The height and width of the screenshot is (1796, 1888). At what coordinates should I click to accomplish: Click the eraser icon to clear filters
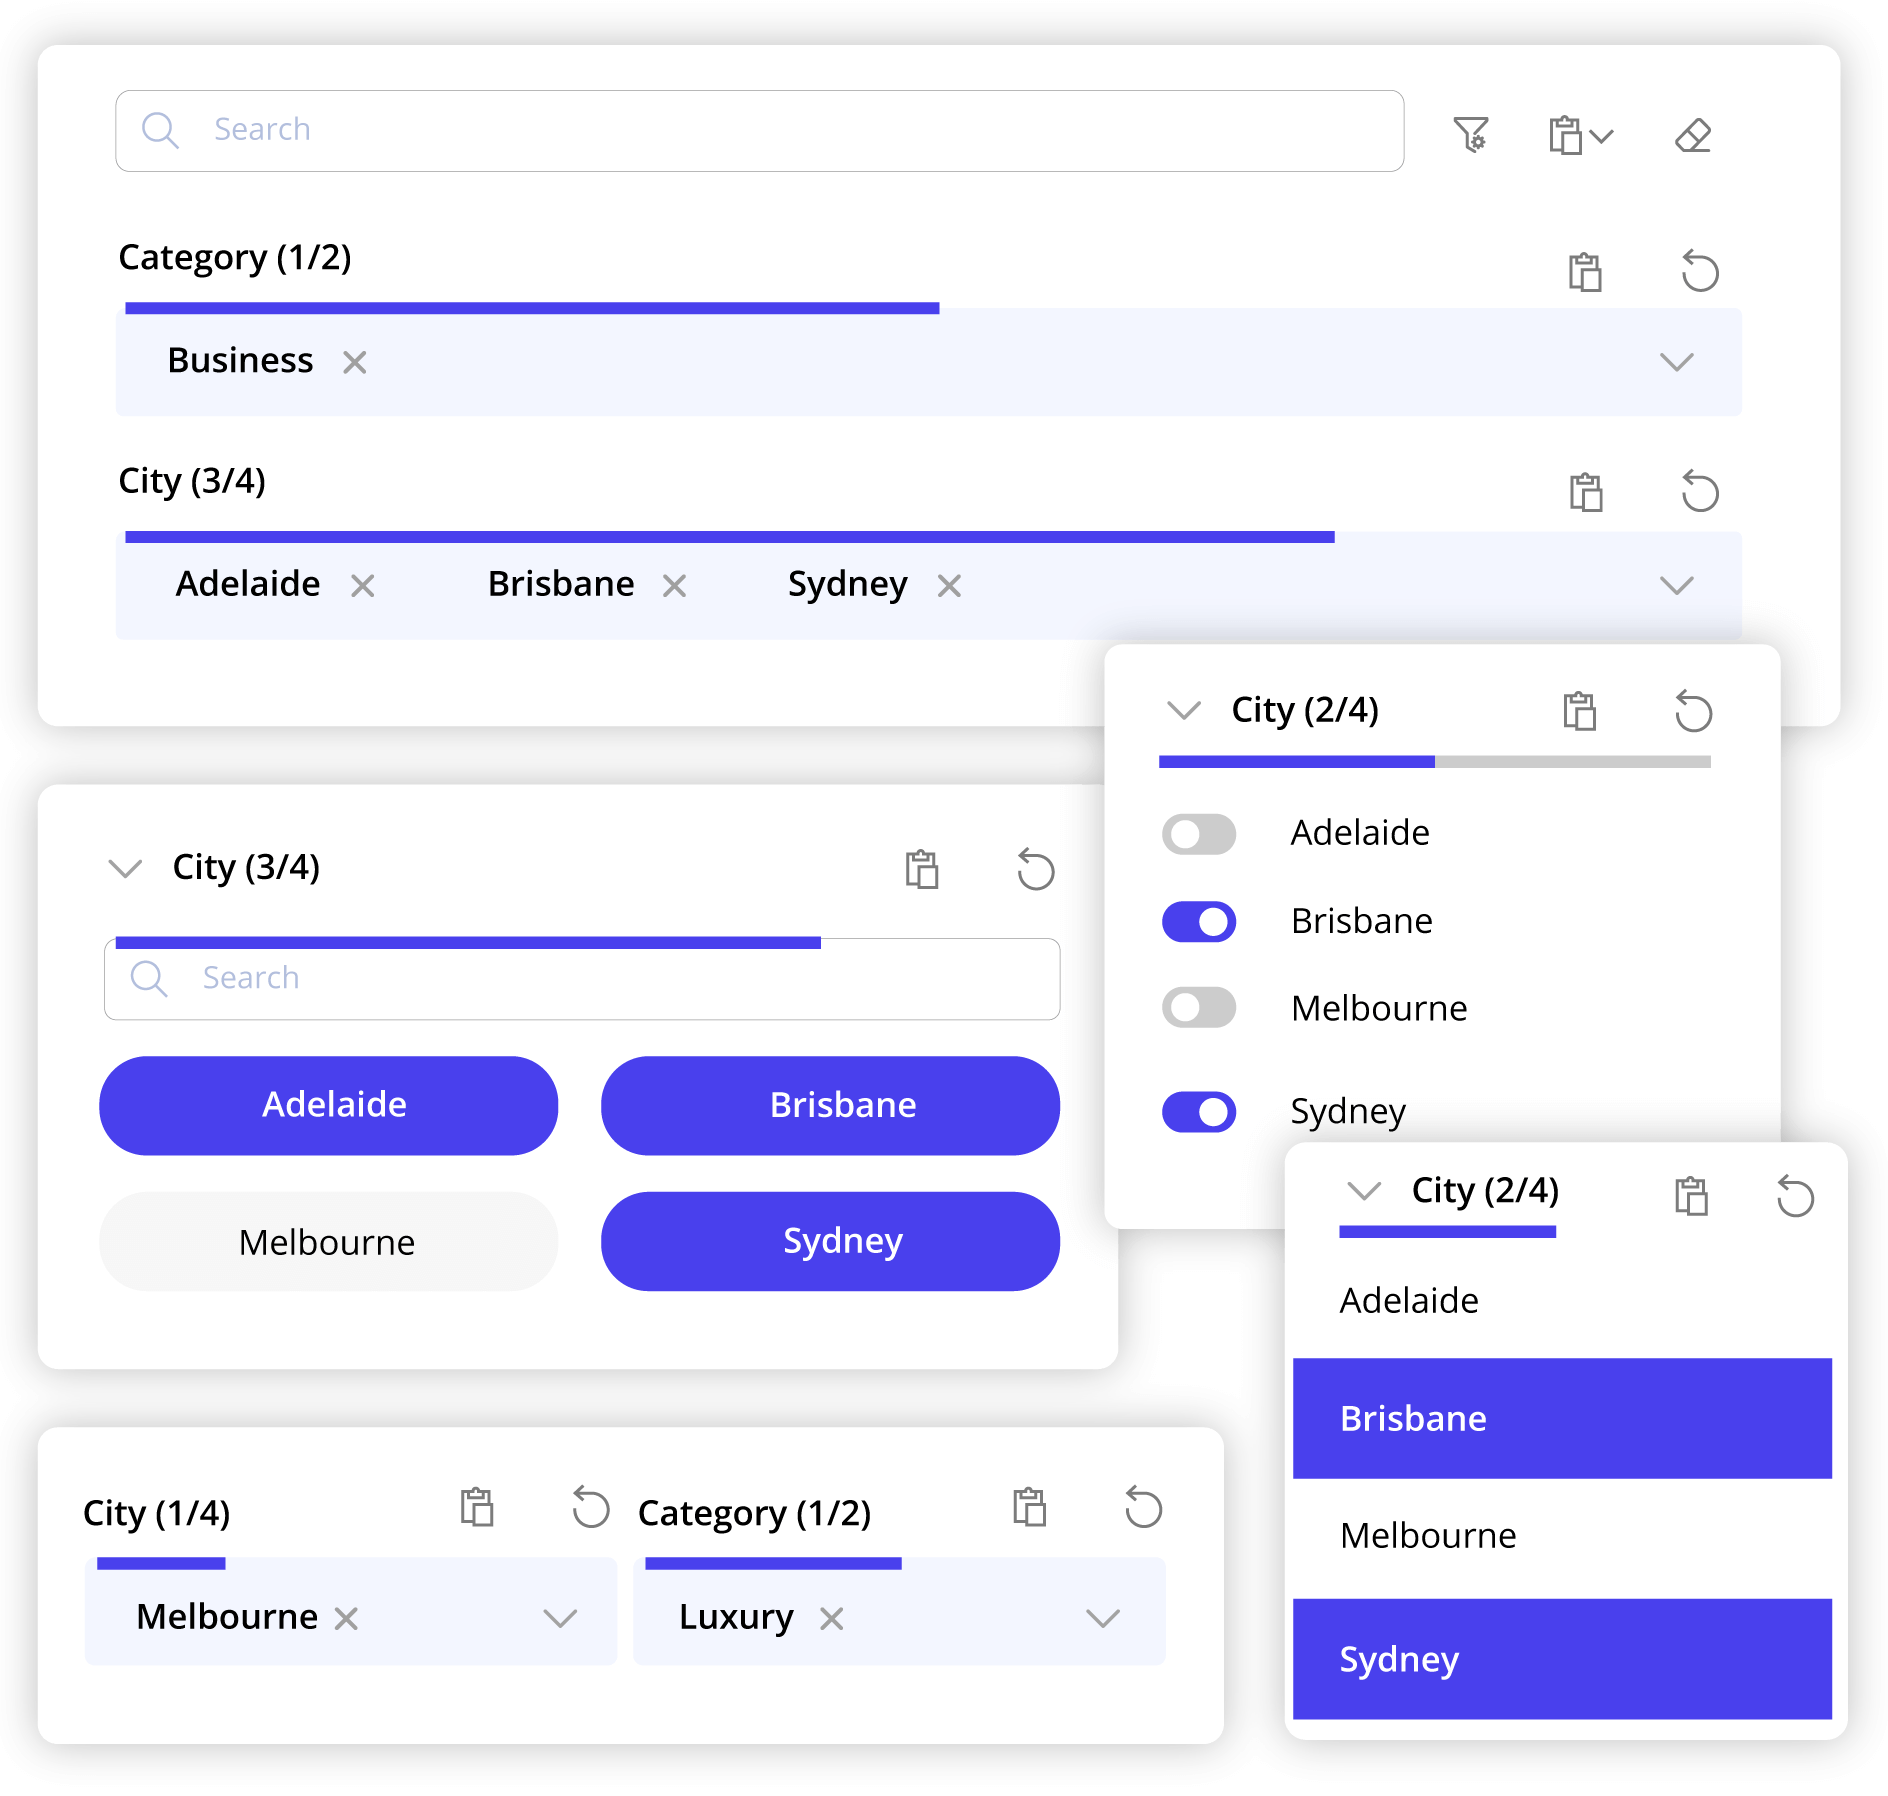[1693, 135]
